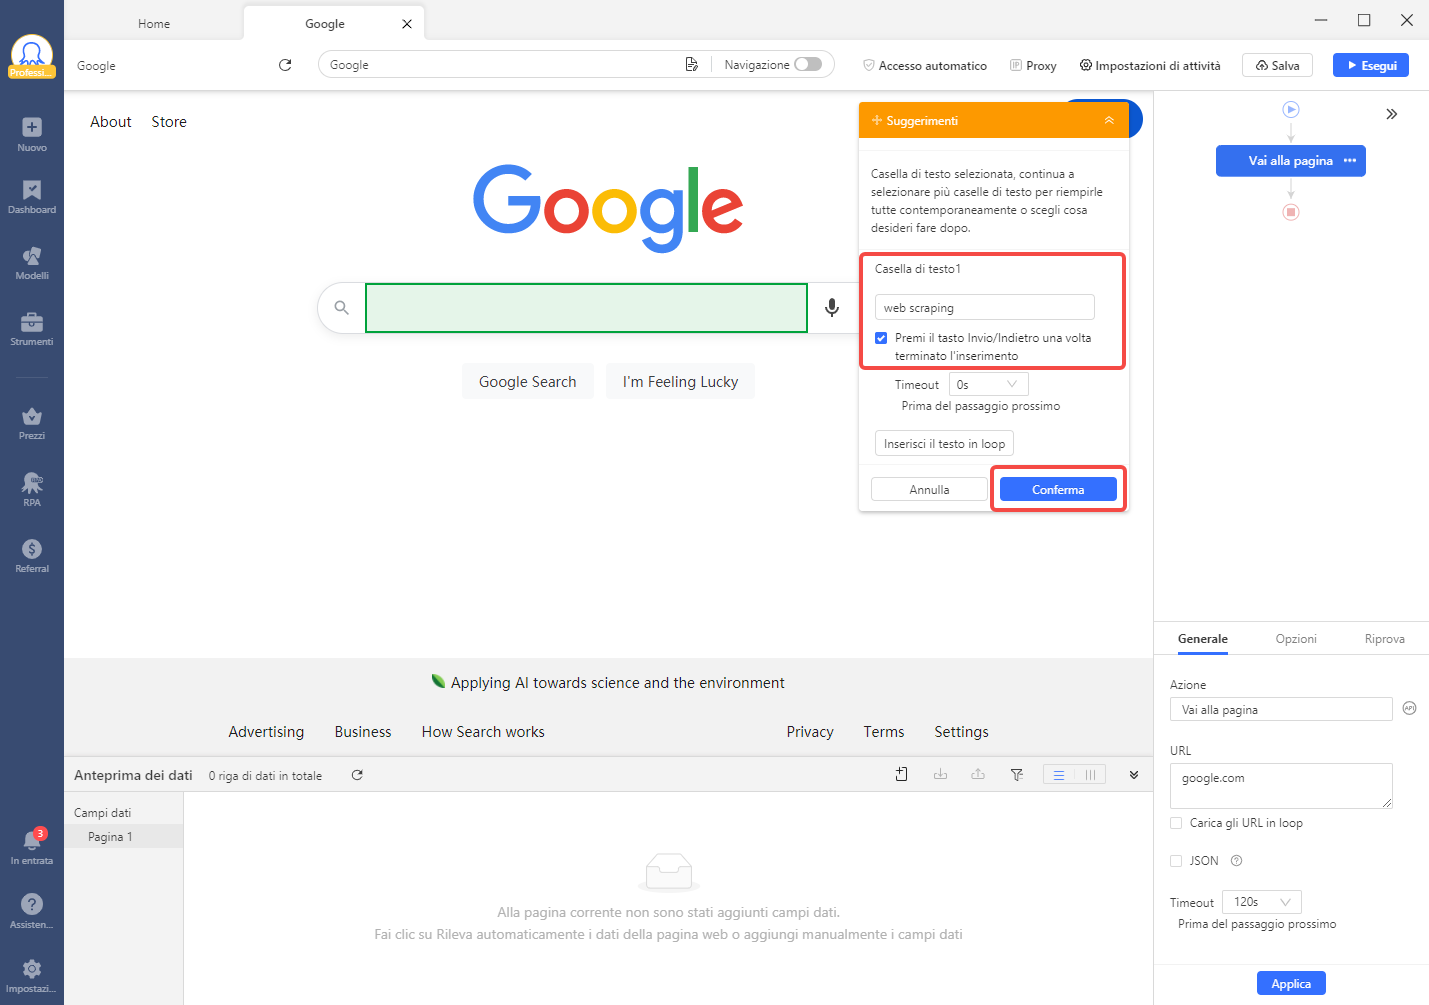
Task: Uncheck press Enter after input checkbox
Action: (881, 338)
